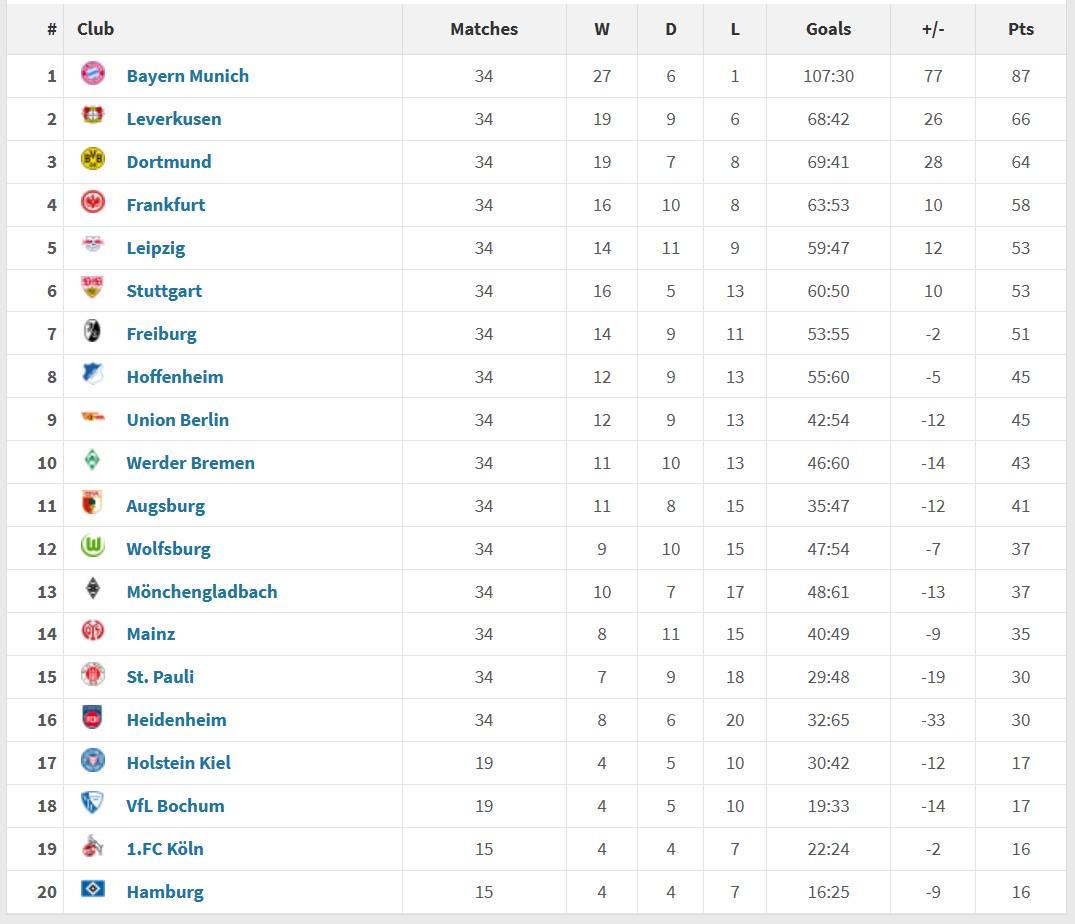Click the Hamburg club flag icon
Viewport: 1075px width, 924px height.
pos(92,889)
